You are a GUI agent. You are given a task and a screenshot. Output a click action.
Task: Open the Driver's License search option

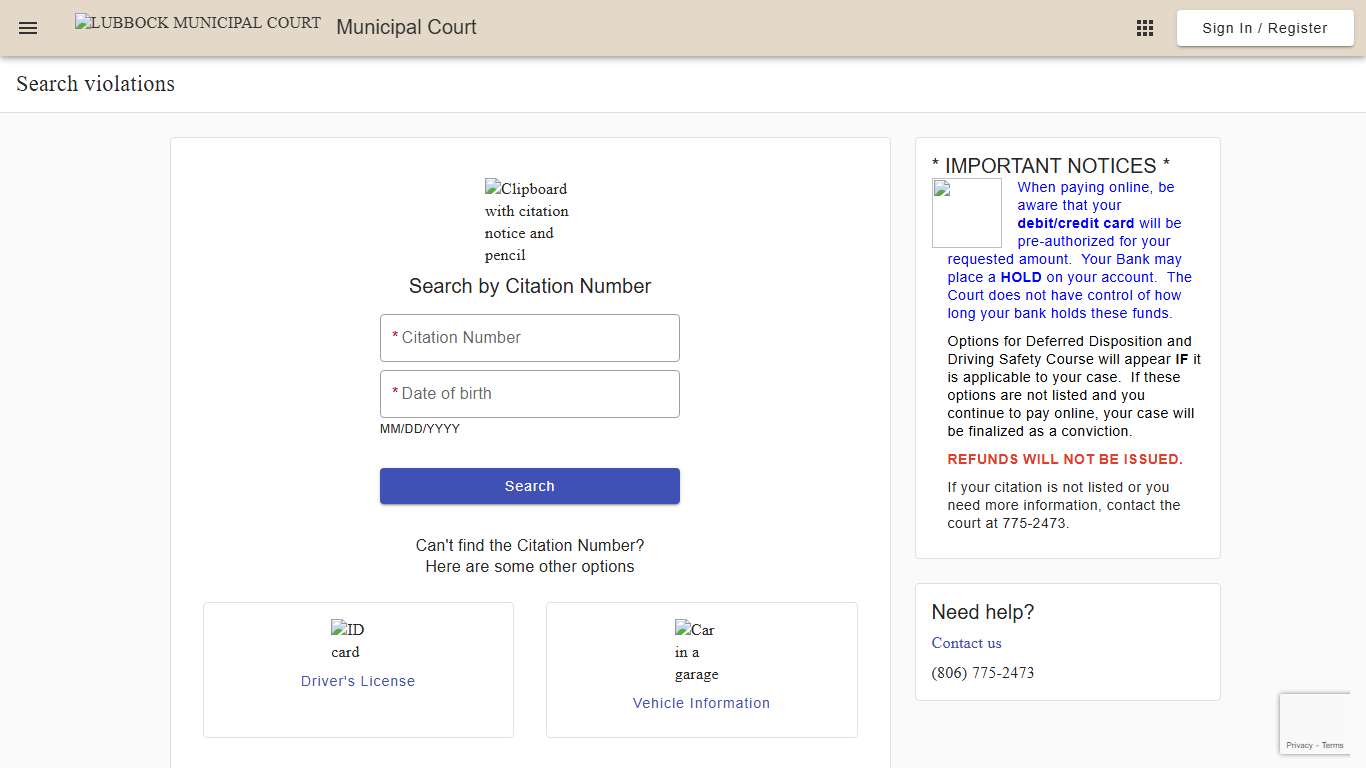point(357,681)
